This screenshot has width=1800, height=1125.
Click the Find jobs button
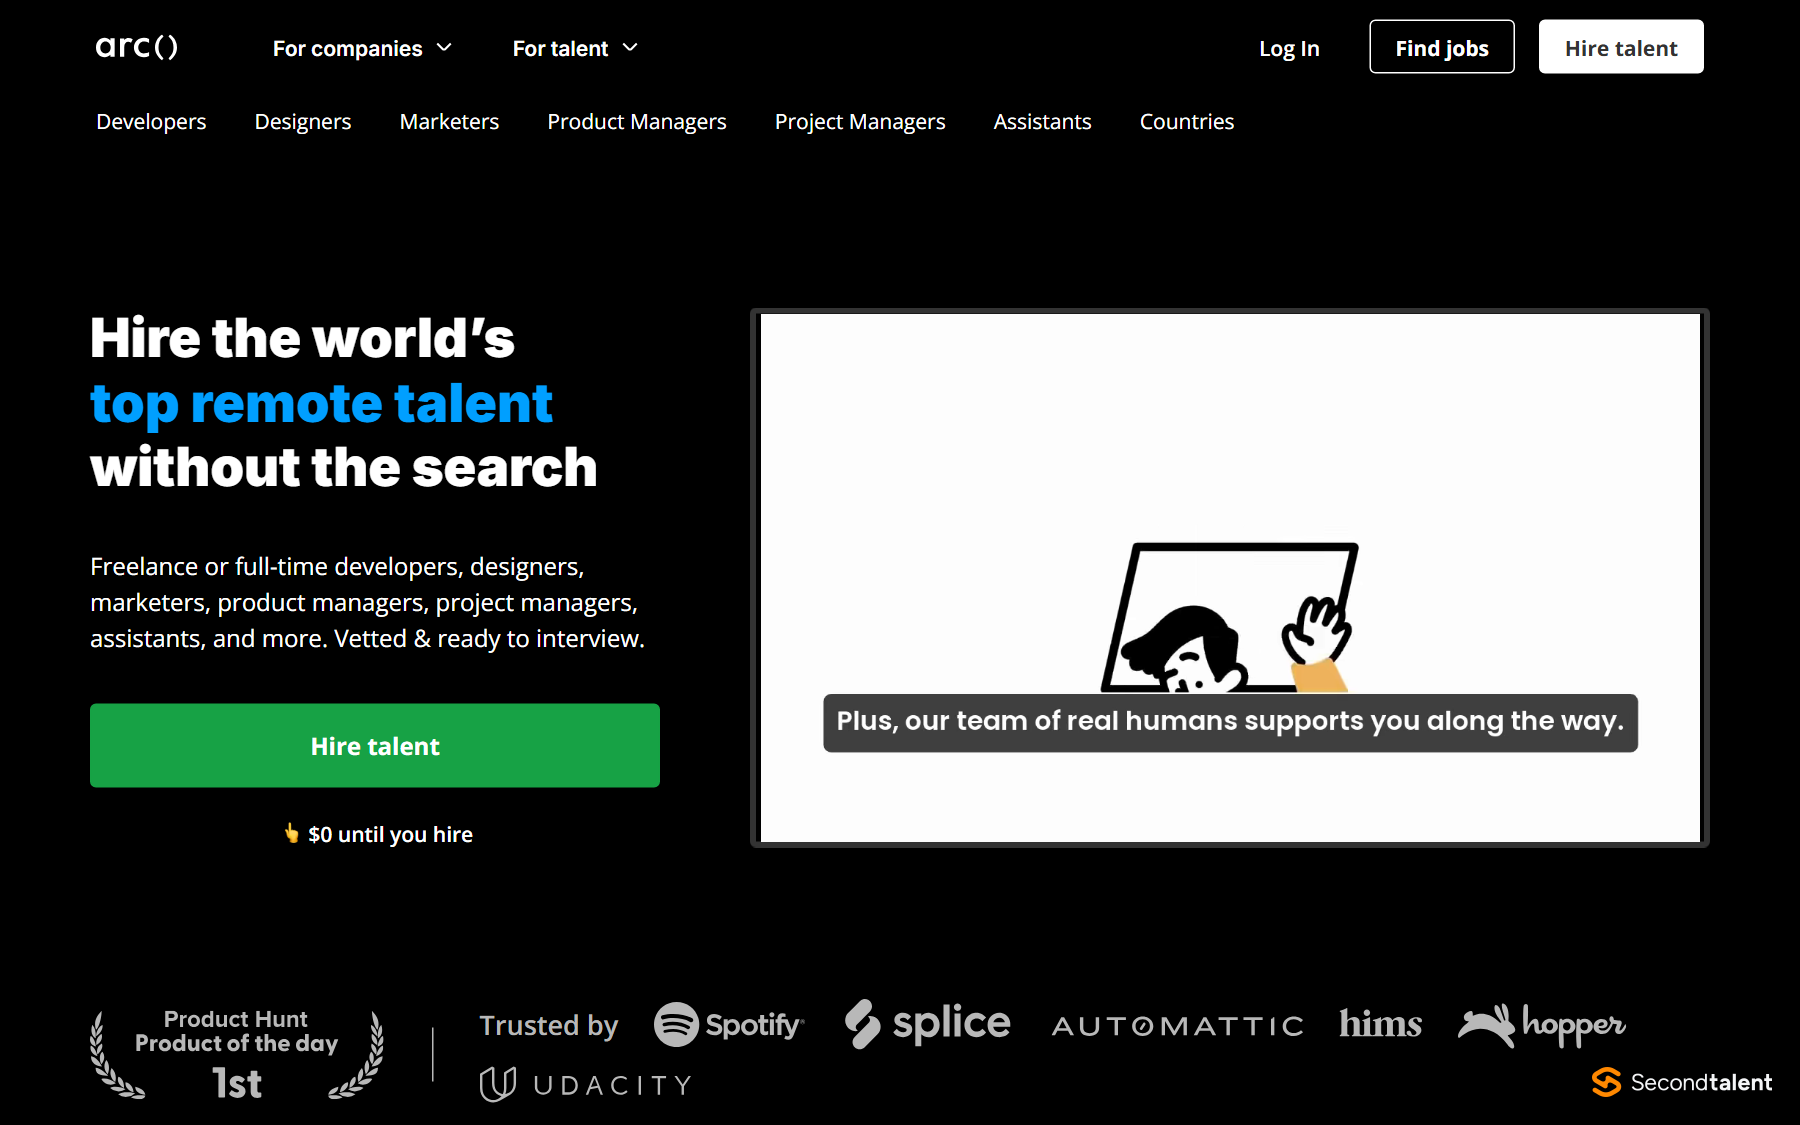pyautogui.click(x=1442, y=47)
